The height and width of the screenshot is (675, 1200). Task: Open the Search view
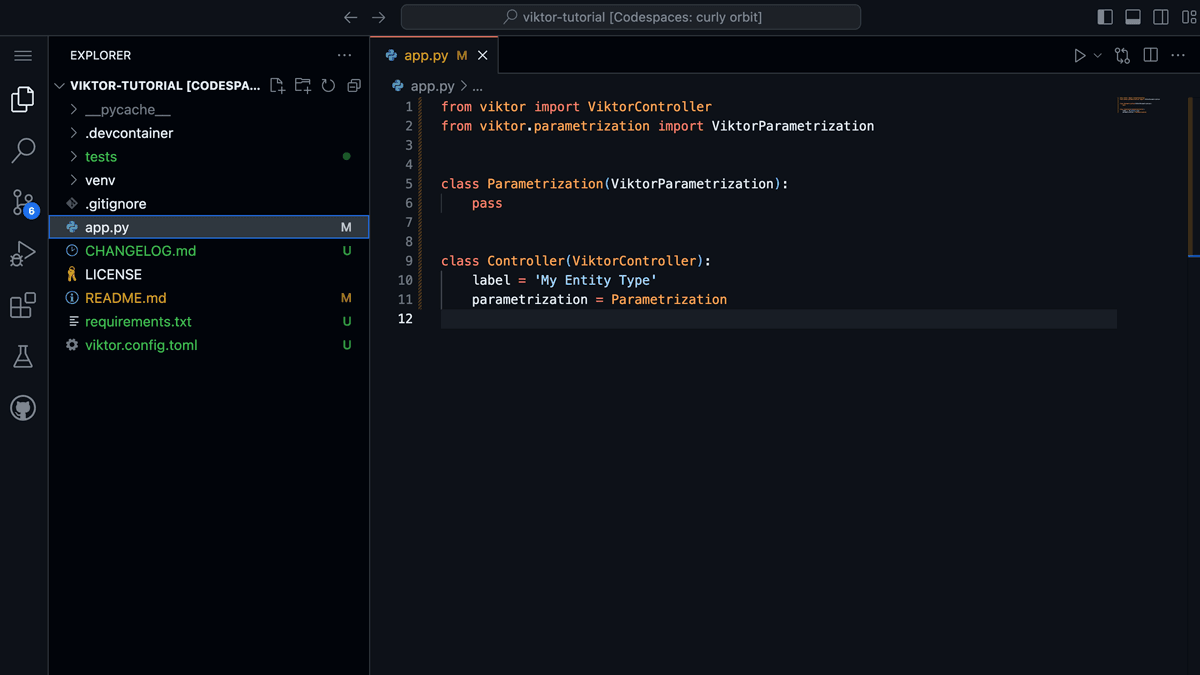pos(23,150)
